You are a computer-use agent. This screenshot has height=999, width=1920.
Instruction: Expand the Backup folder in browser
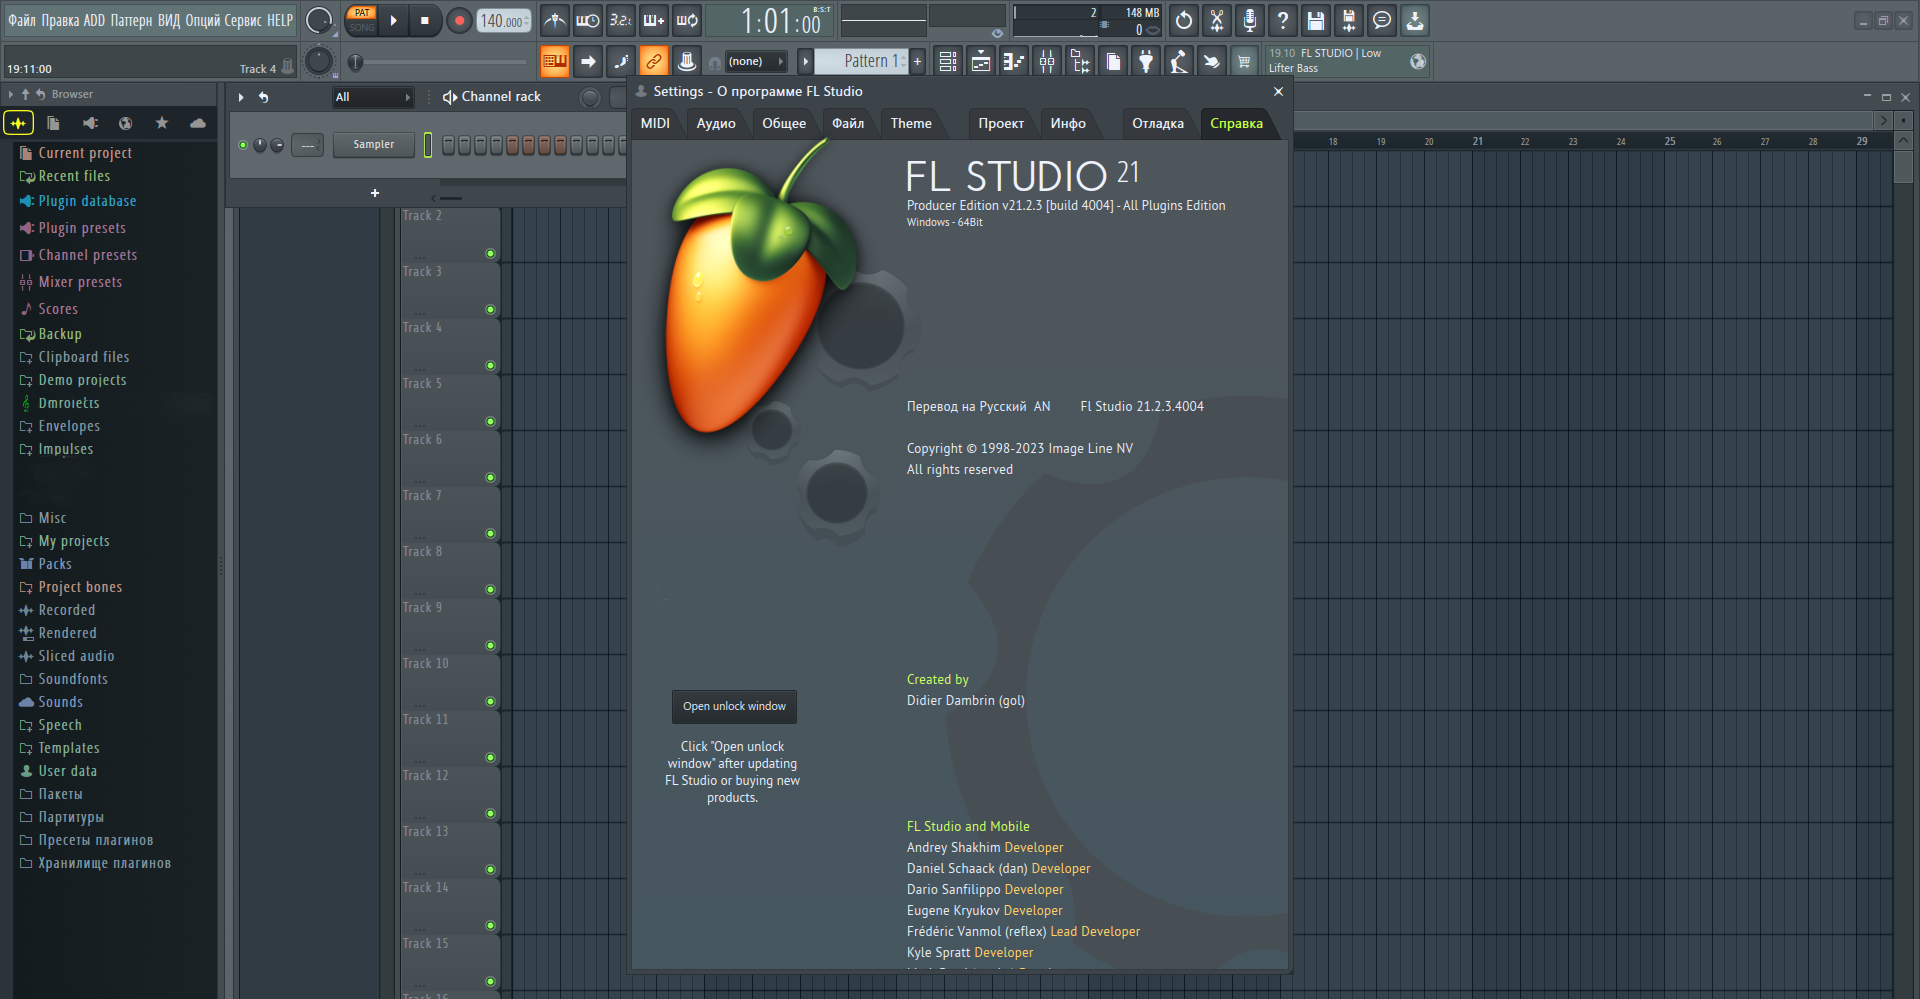(60, 334)
